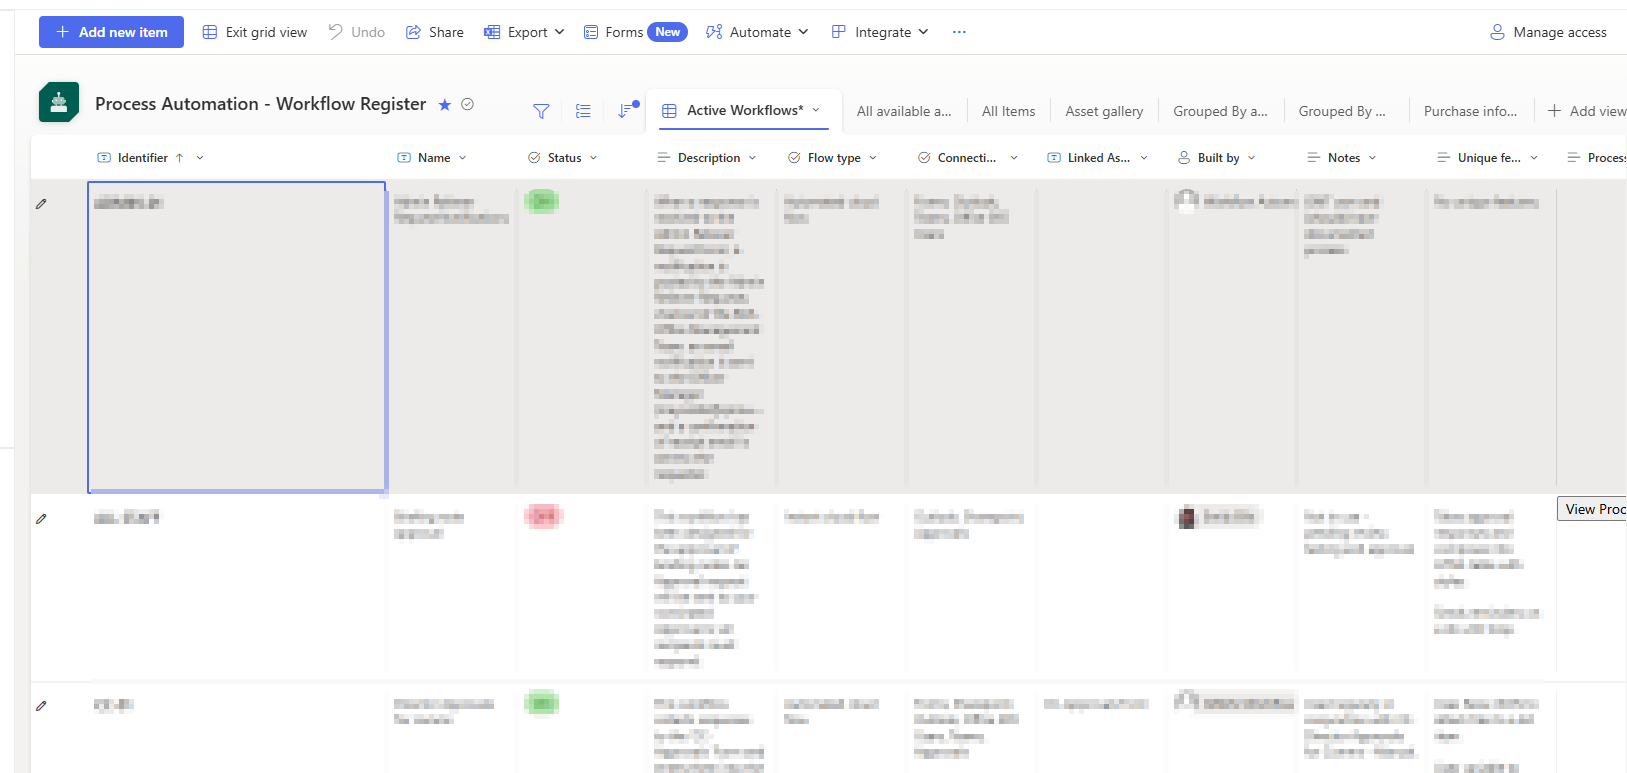
Task: Click the group by icon
Action: (x=583, y=111)
